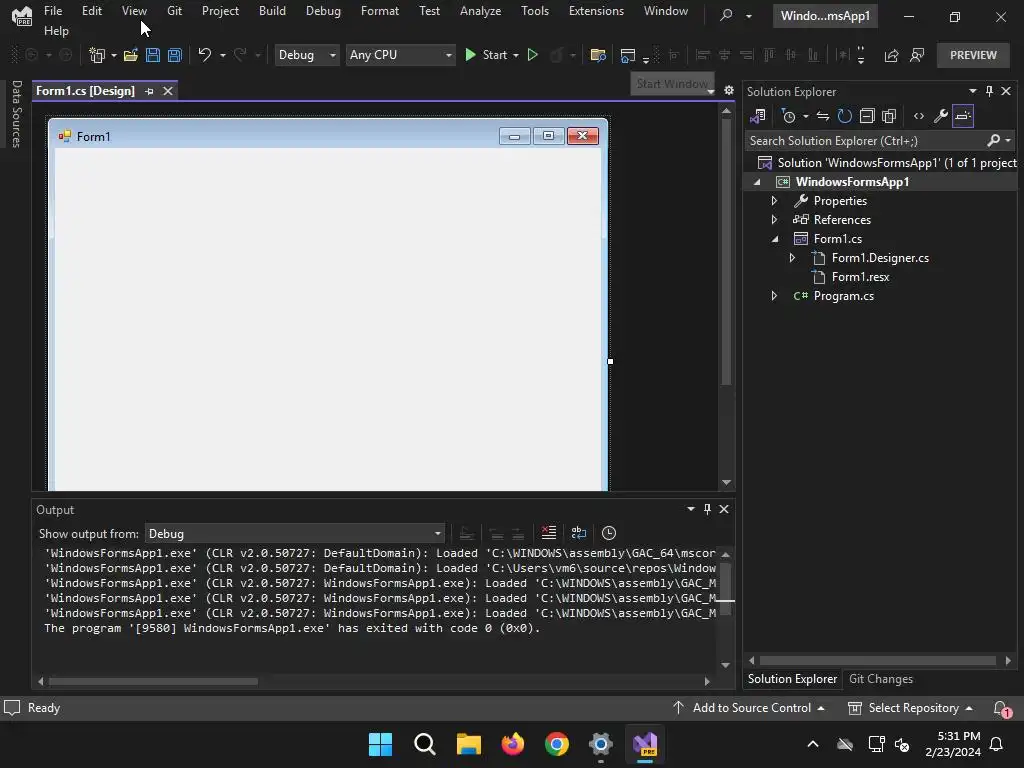Click Start Without Debugging outline arrow

pos(533,56)
